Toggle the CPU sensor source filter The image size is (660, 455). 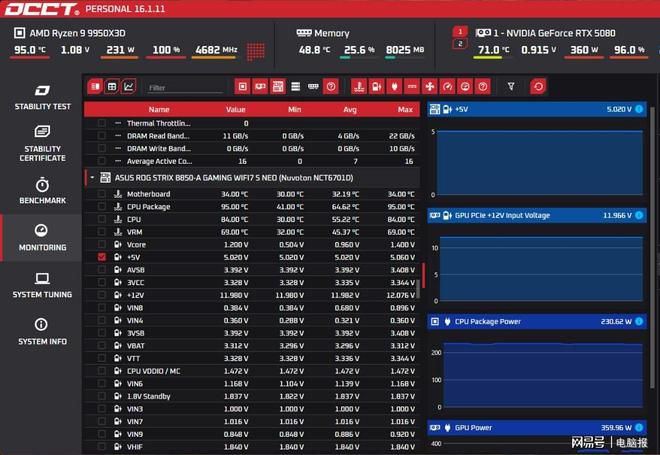242,87
